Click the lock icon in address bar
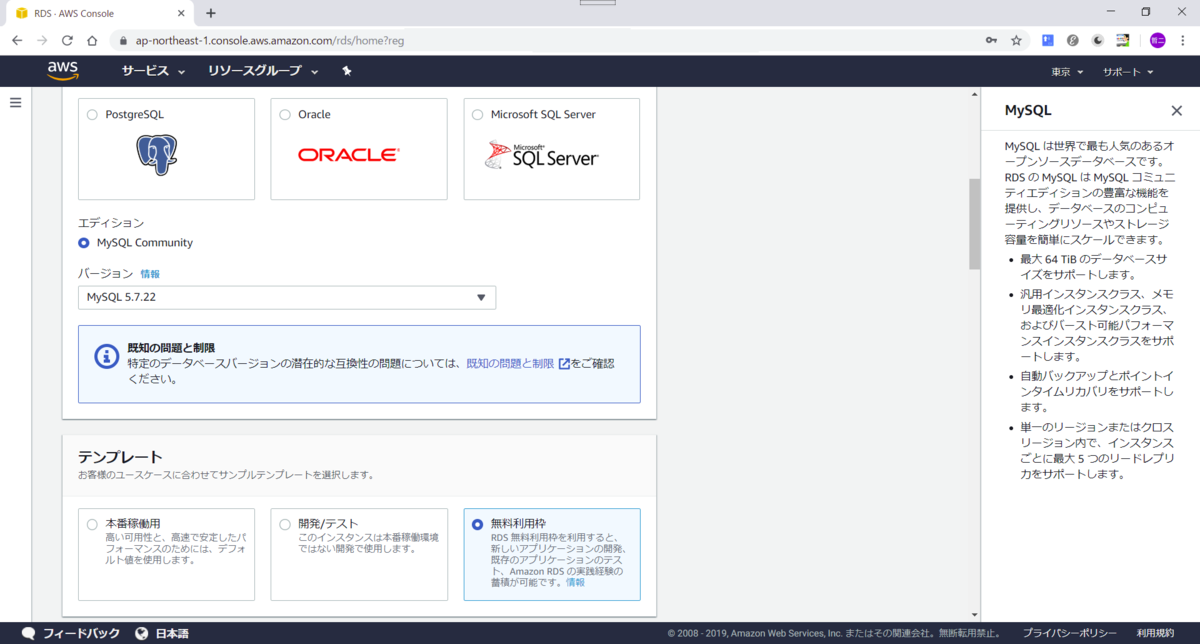 click(123, 41)
